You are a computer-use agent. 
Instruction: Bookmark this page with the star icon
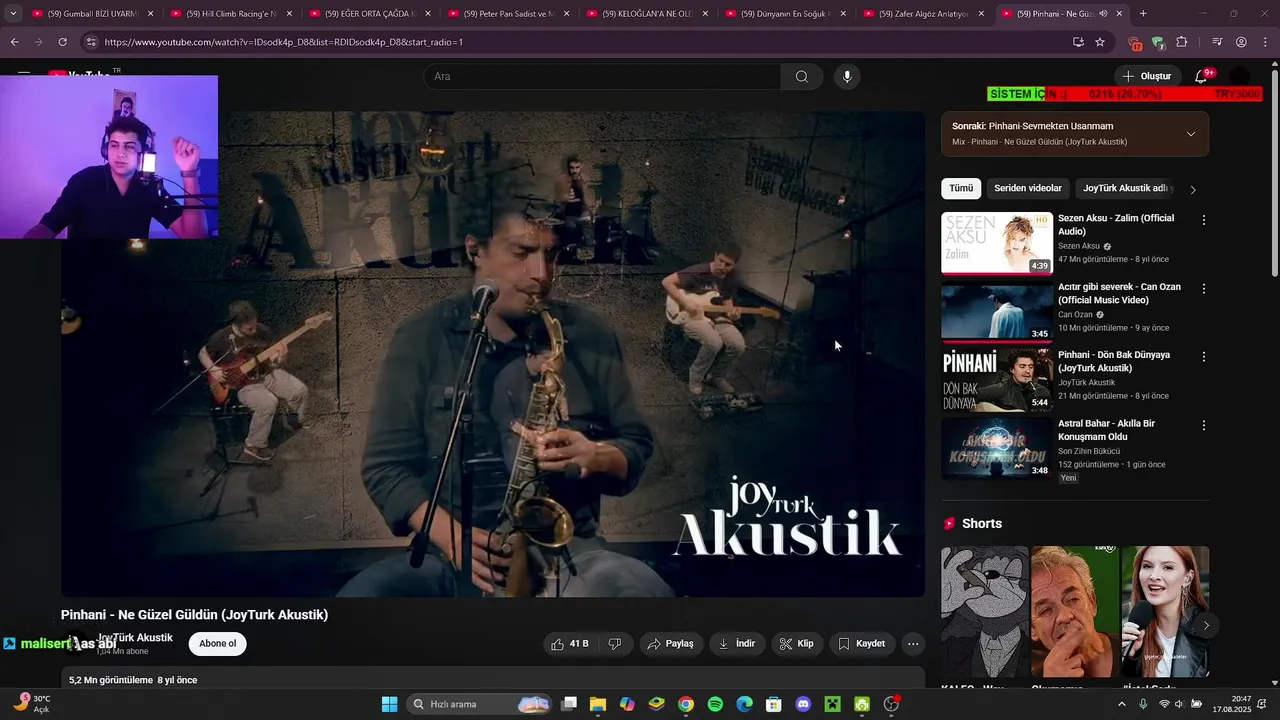(x=1100, y=42)
